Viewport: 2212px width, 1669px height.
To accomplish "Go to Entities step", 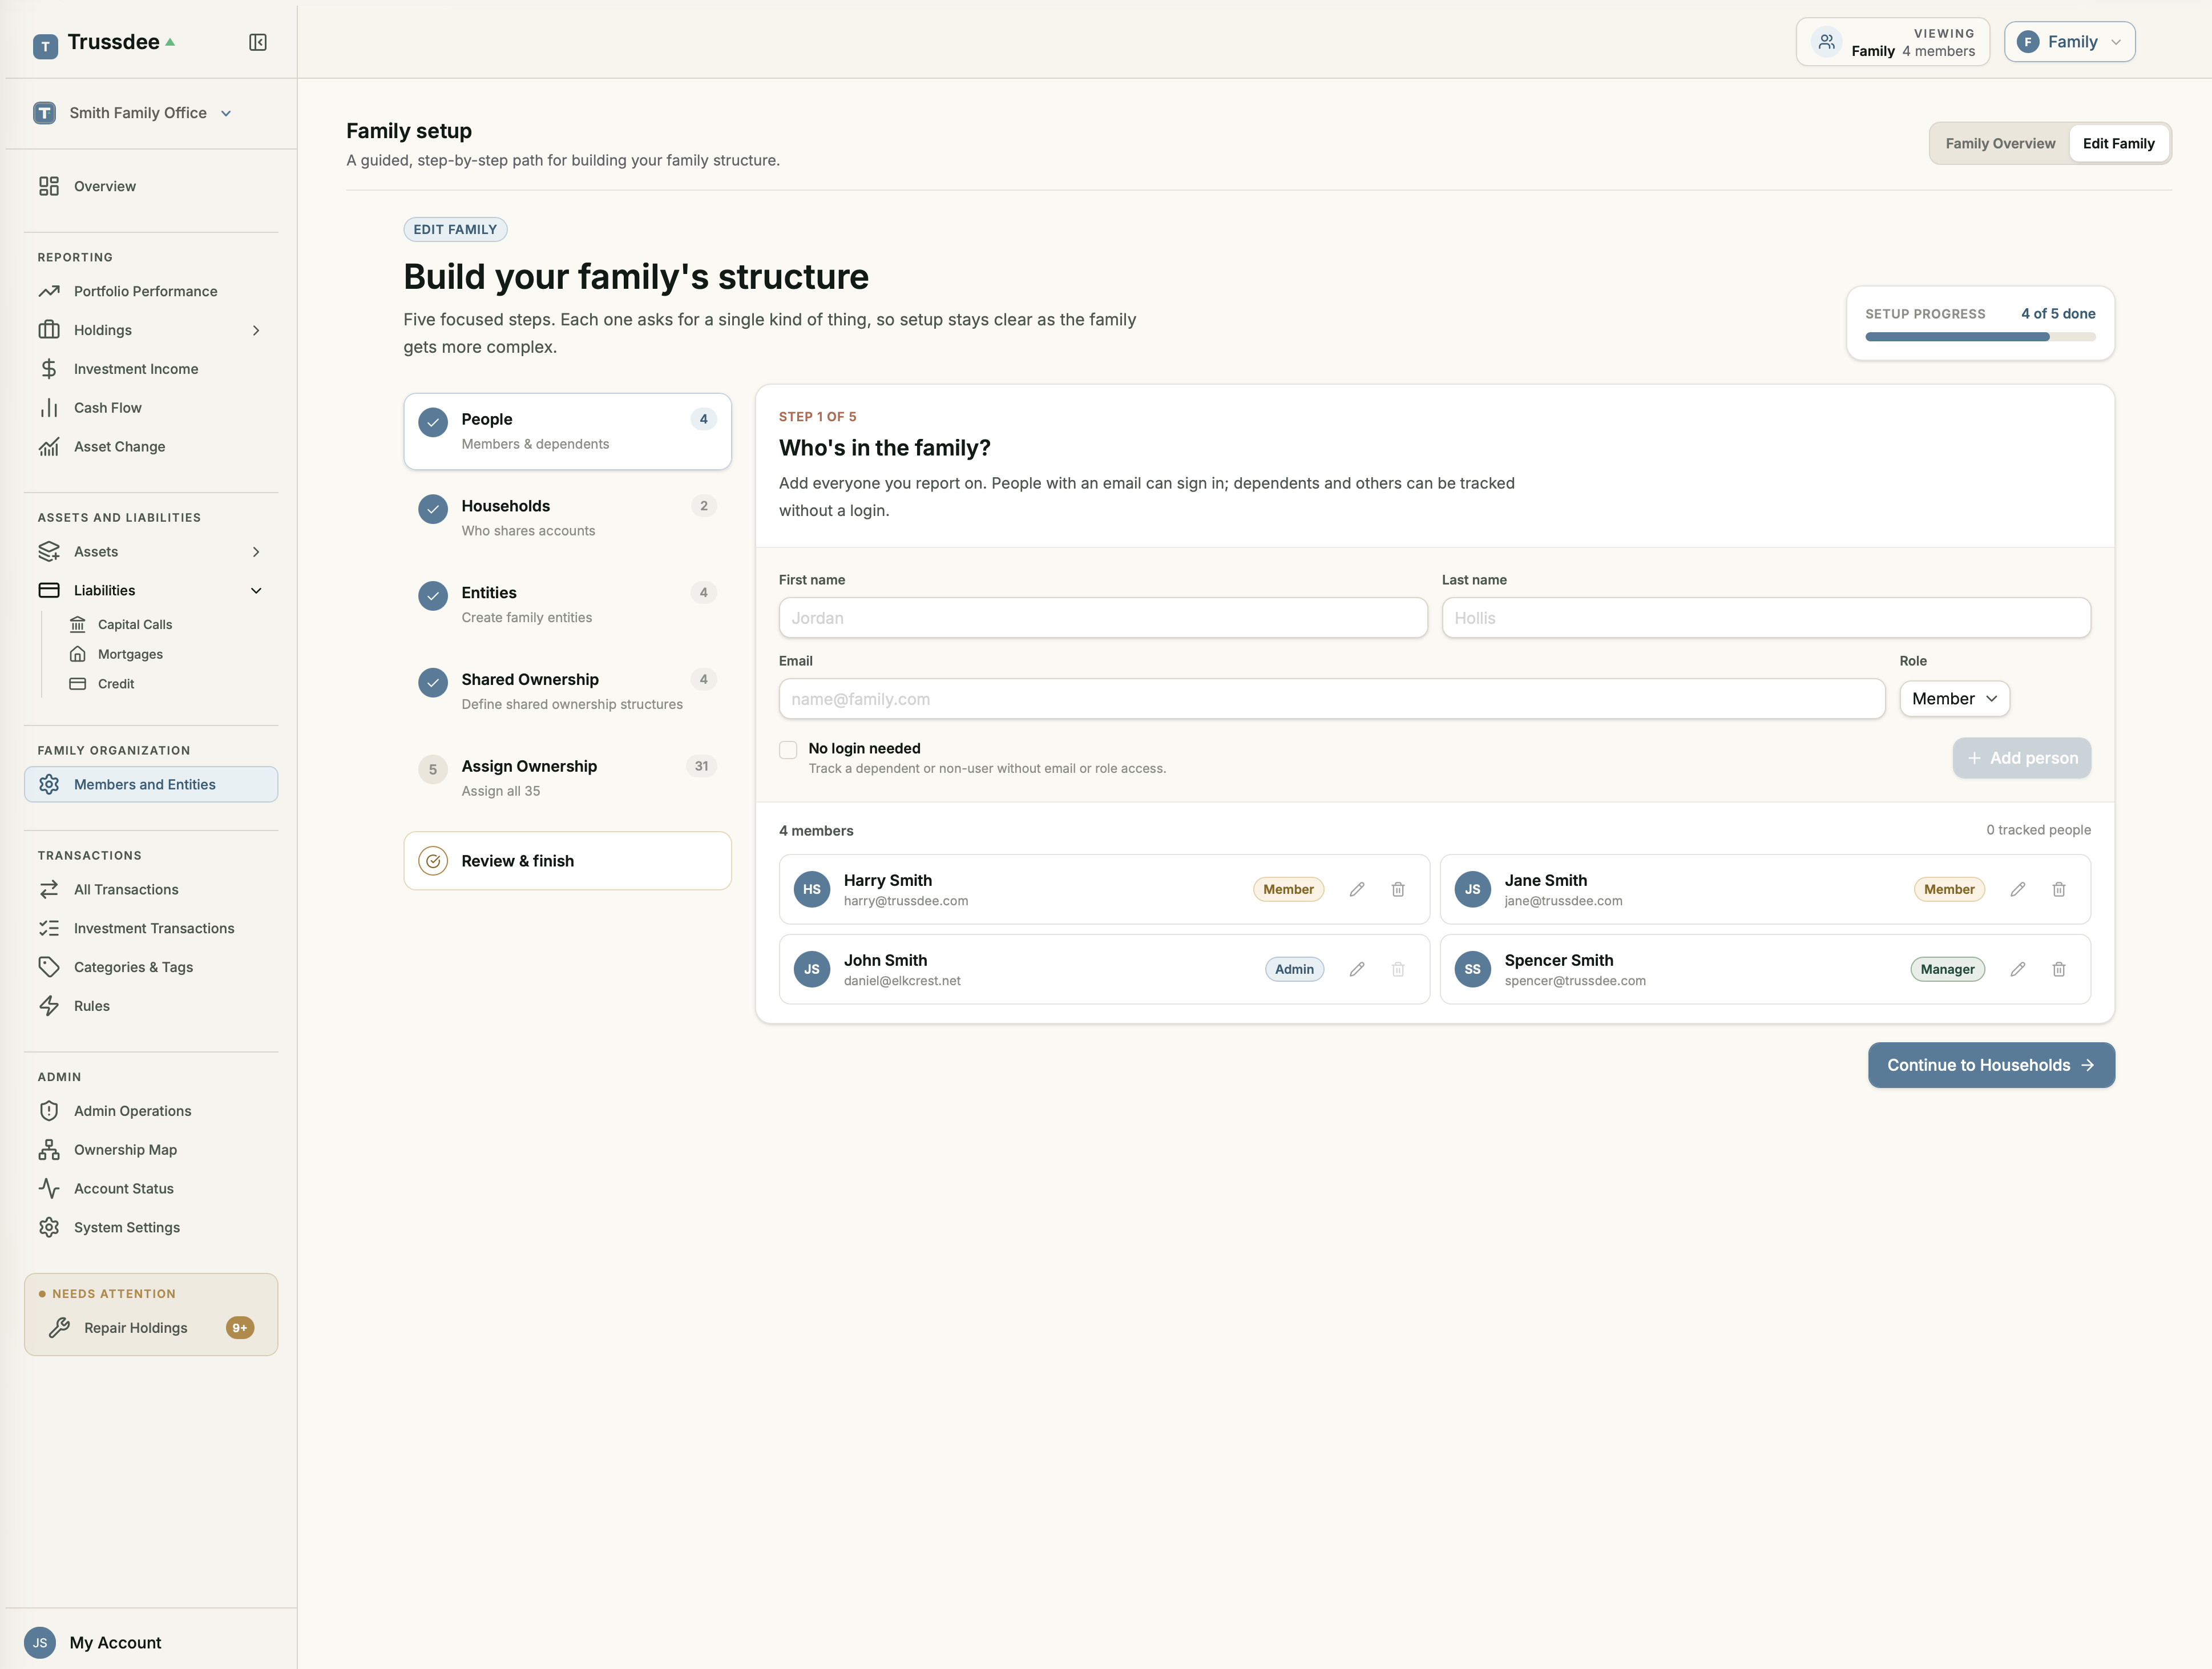I will point(567,605).
